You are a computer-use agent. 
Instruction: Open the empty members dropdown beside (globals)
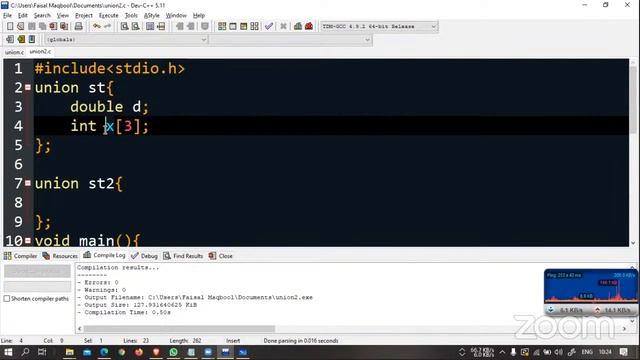click(291, 40)
